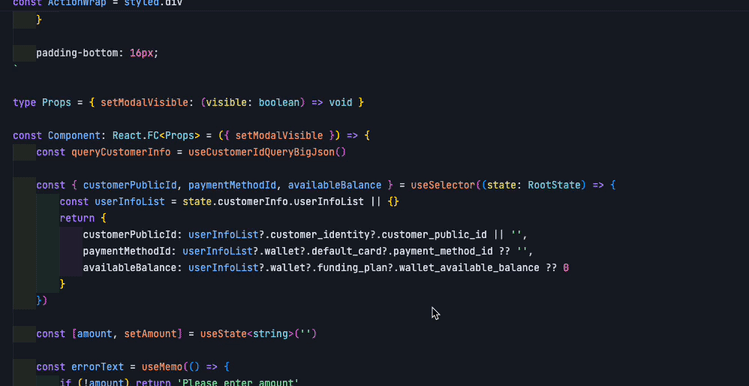Click wallet_available_balance property access
This screenshot has height=386, width=749.
click(469, 268)
